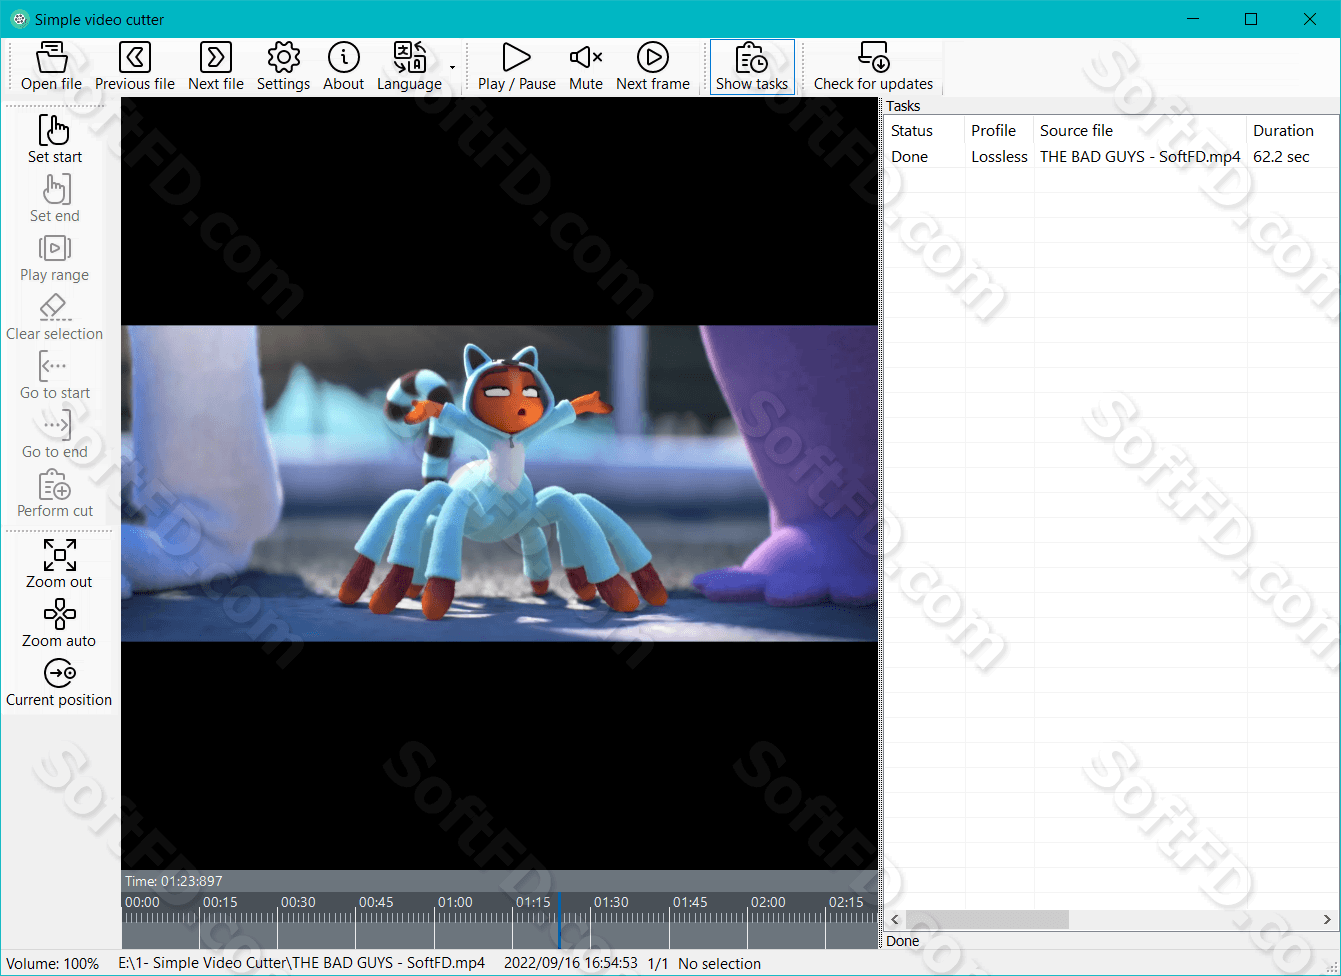
Task: Click the Perform cut icon
Action: (55, 485)
